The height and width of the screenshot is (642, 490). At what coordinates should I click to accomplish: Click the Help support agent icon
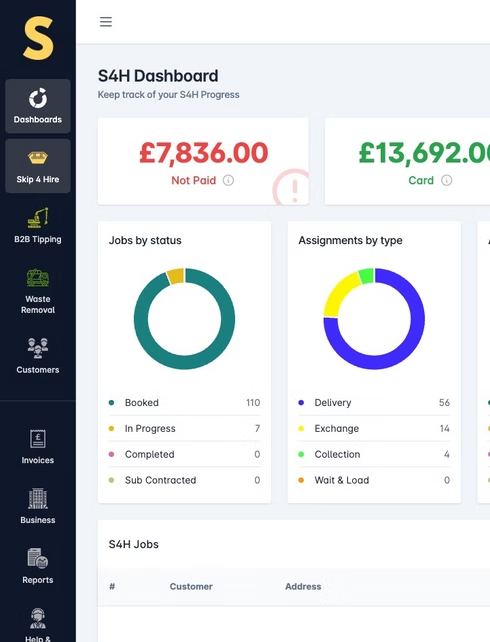pyautogui.click(x=38, y=618)
